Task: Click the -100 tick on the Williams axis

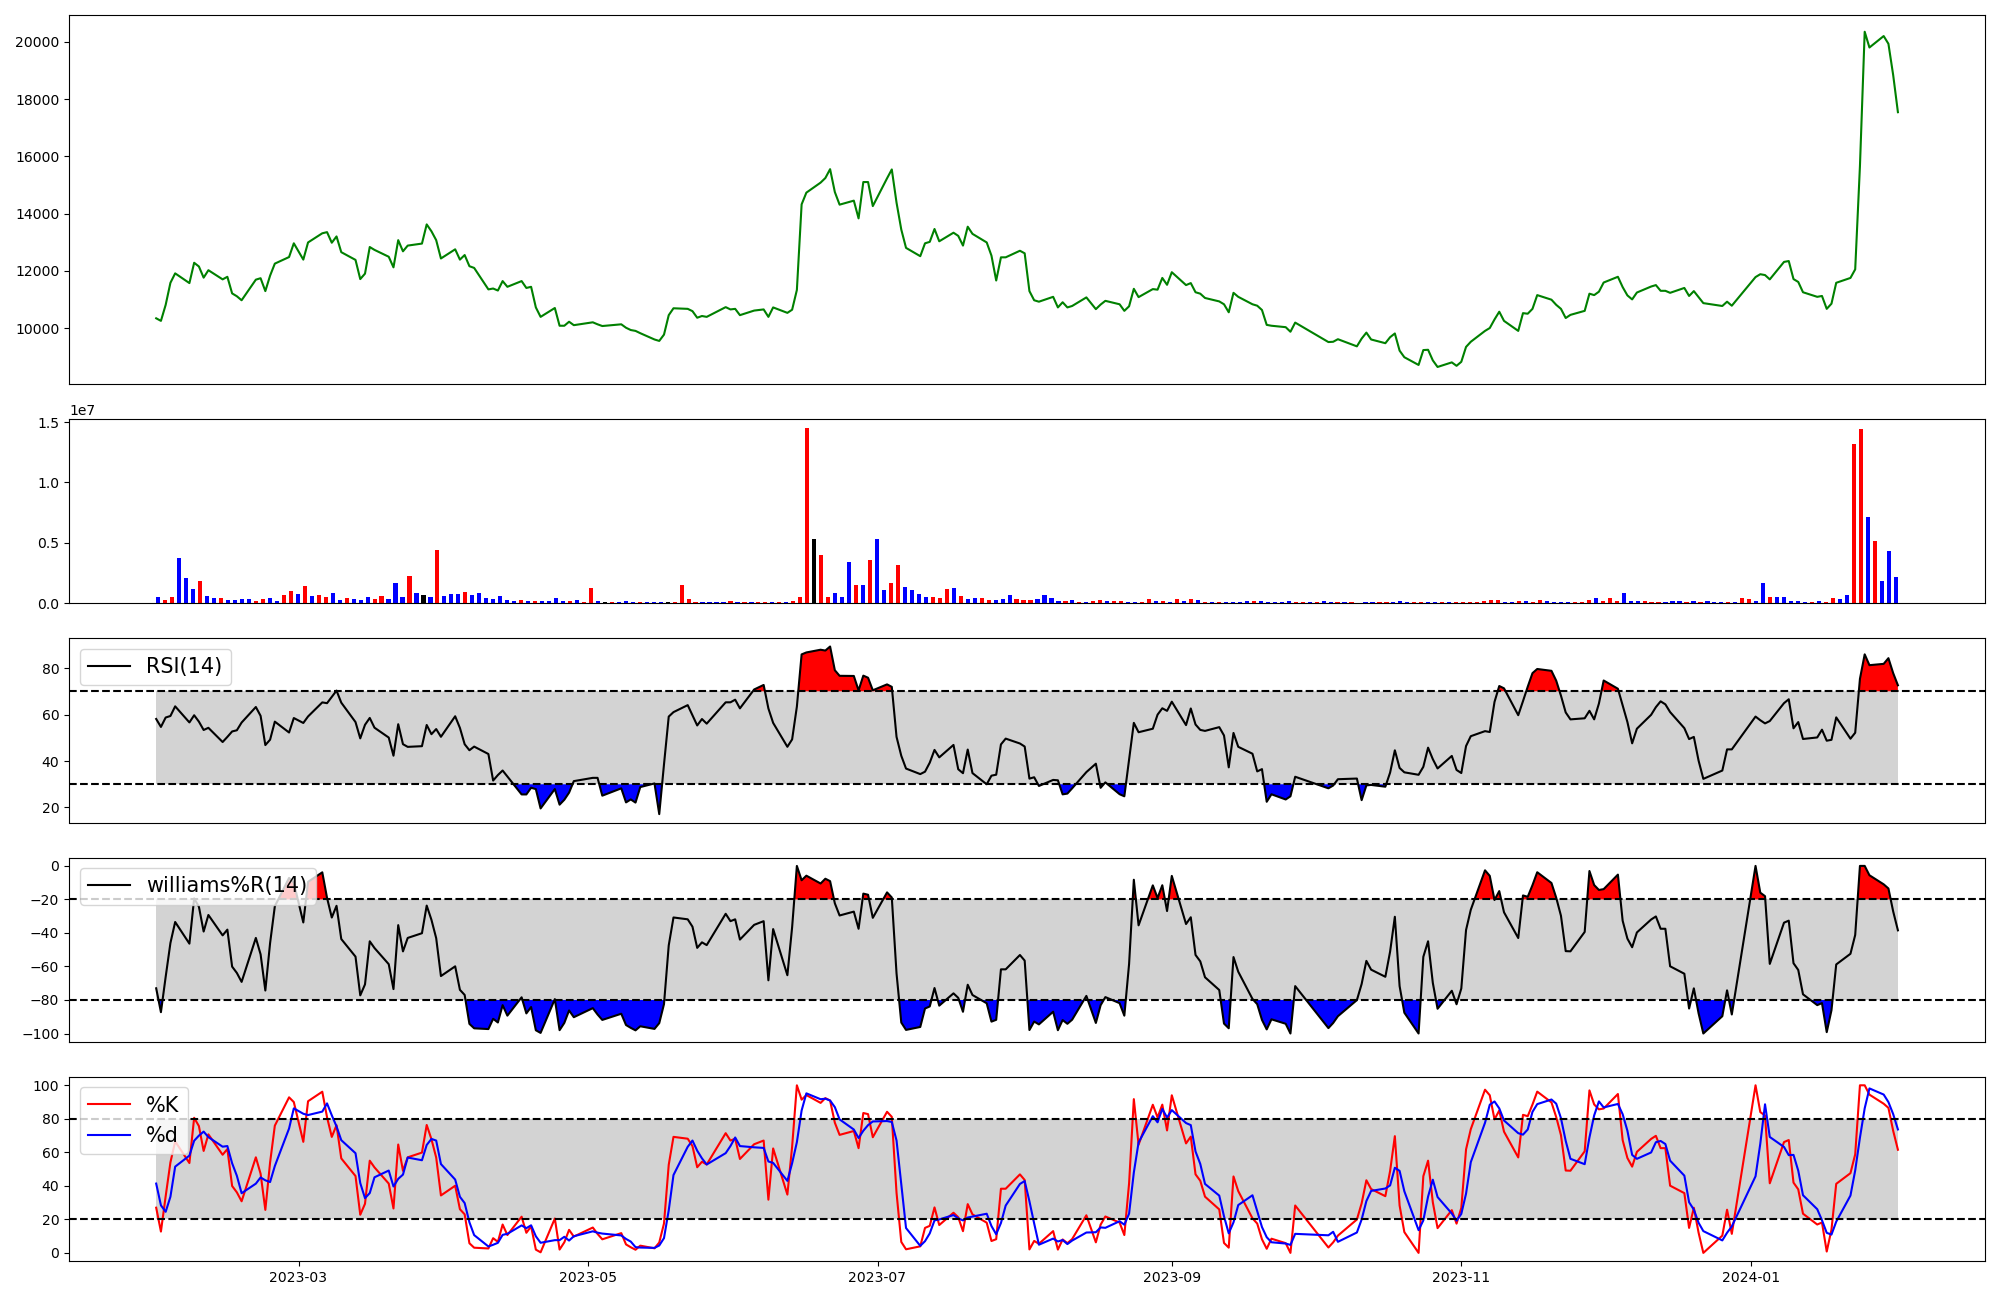Action: tap(41, 1034)
